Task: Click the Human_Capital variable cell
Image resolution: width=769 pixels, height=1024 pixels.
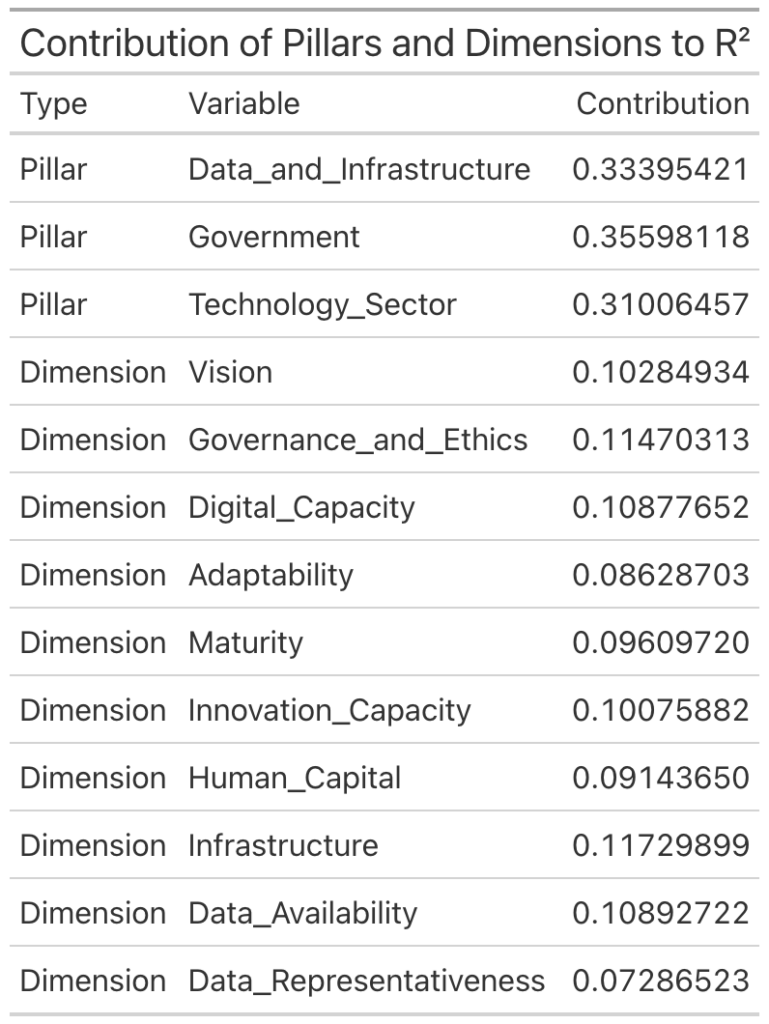Action: pyautogui.click(x=294, y=778)
